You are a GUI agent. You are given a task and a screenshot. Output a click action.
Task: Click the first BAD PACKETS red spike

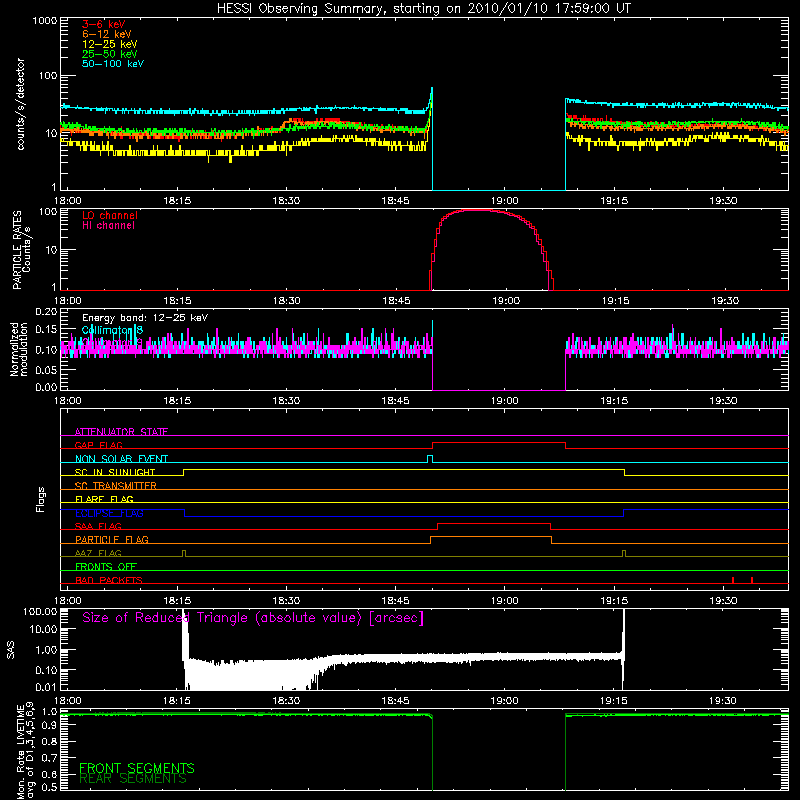(733, 580)
